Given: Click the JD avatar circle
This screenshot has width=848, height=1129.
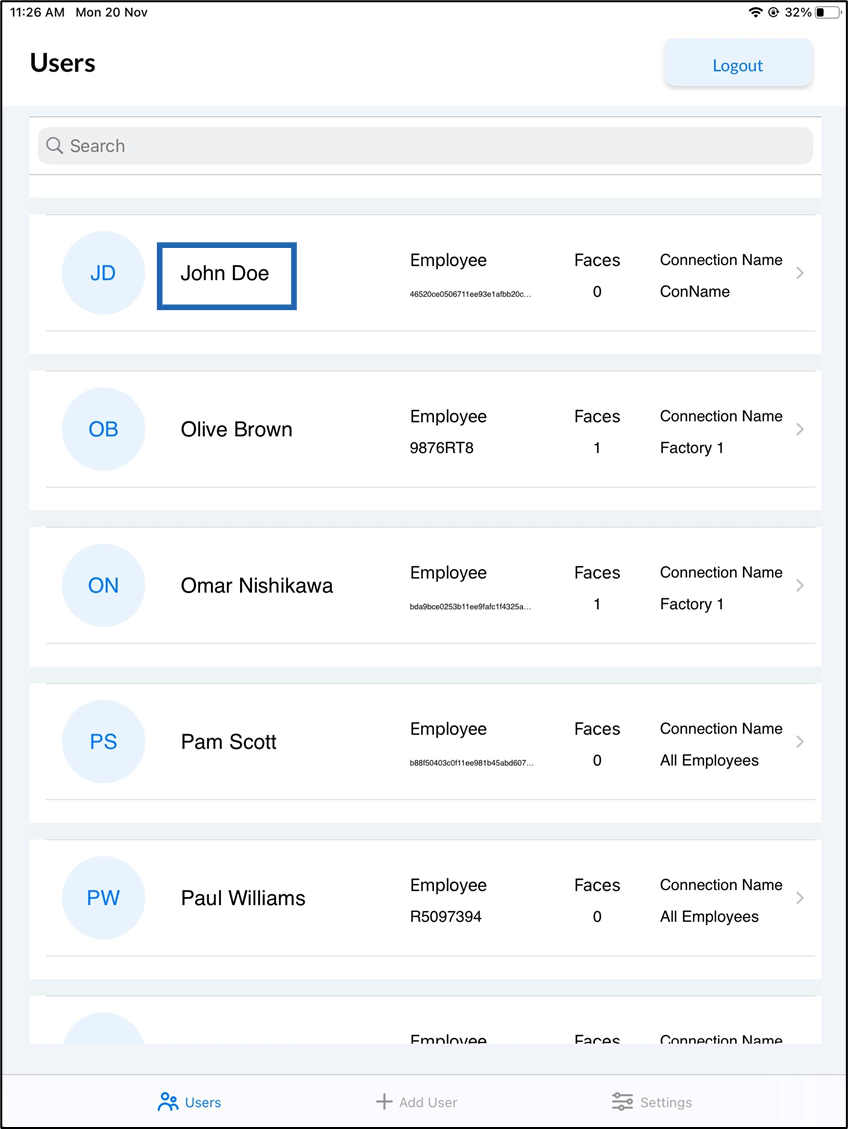Looking at the screenshot, I should [x=104, y=273].
